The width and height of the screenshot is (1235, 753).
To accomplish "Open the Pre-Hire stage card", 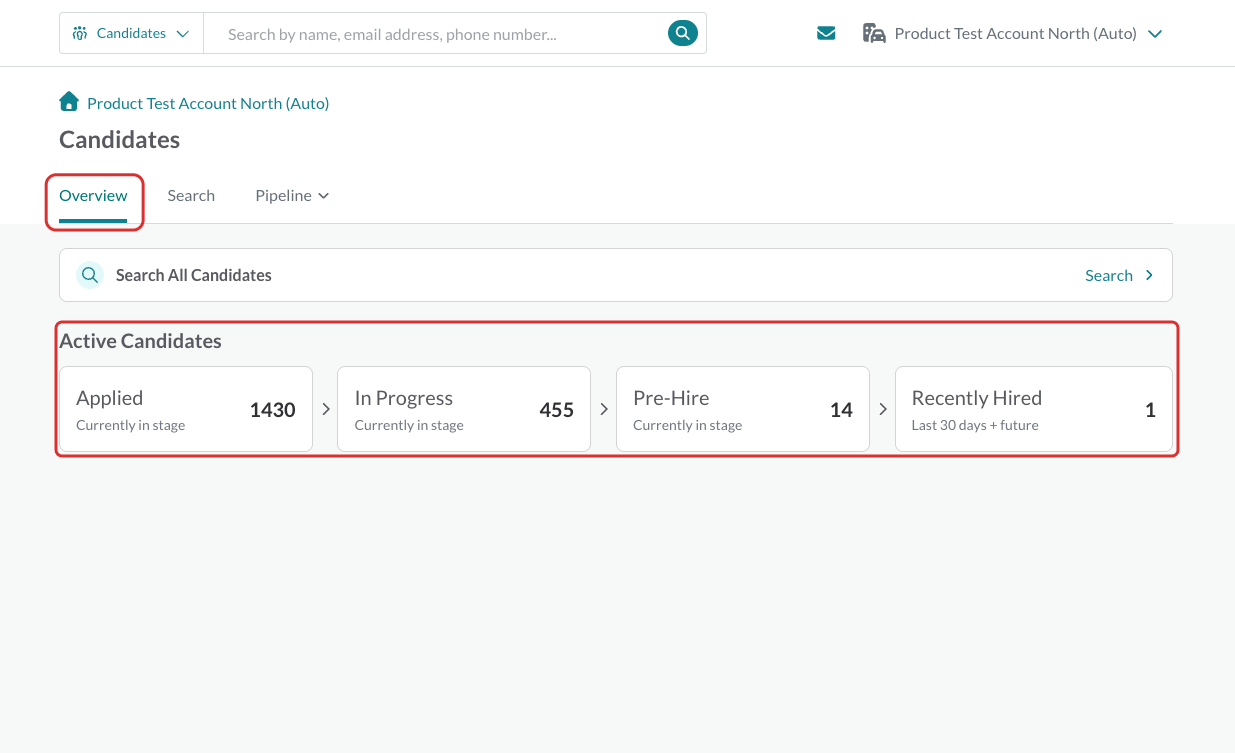I will [x=743, y=409].
